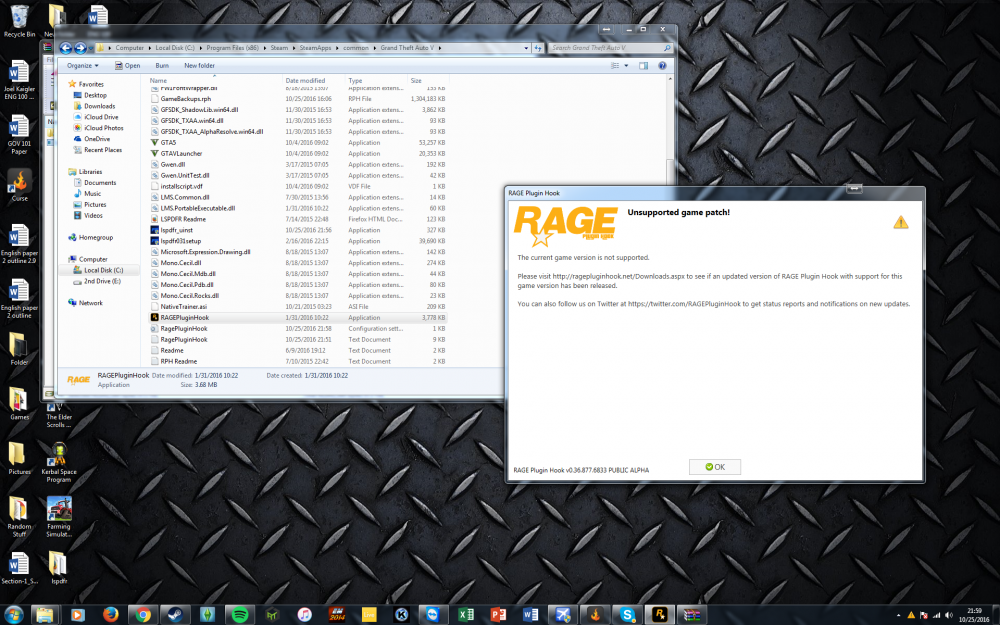Select the lspdfr_uinst file
1000x625 pixels.
click(x=176, y=230)
